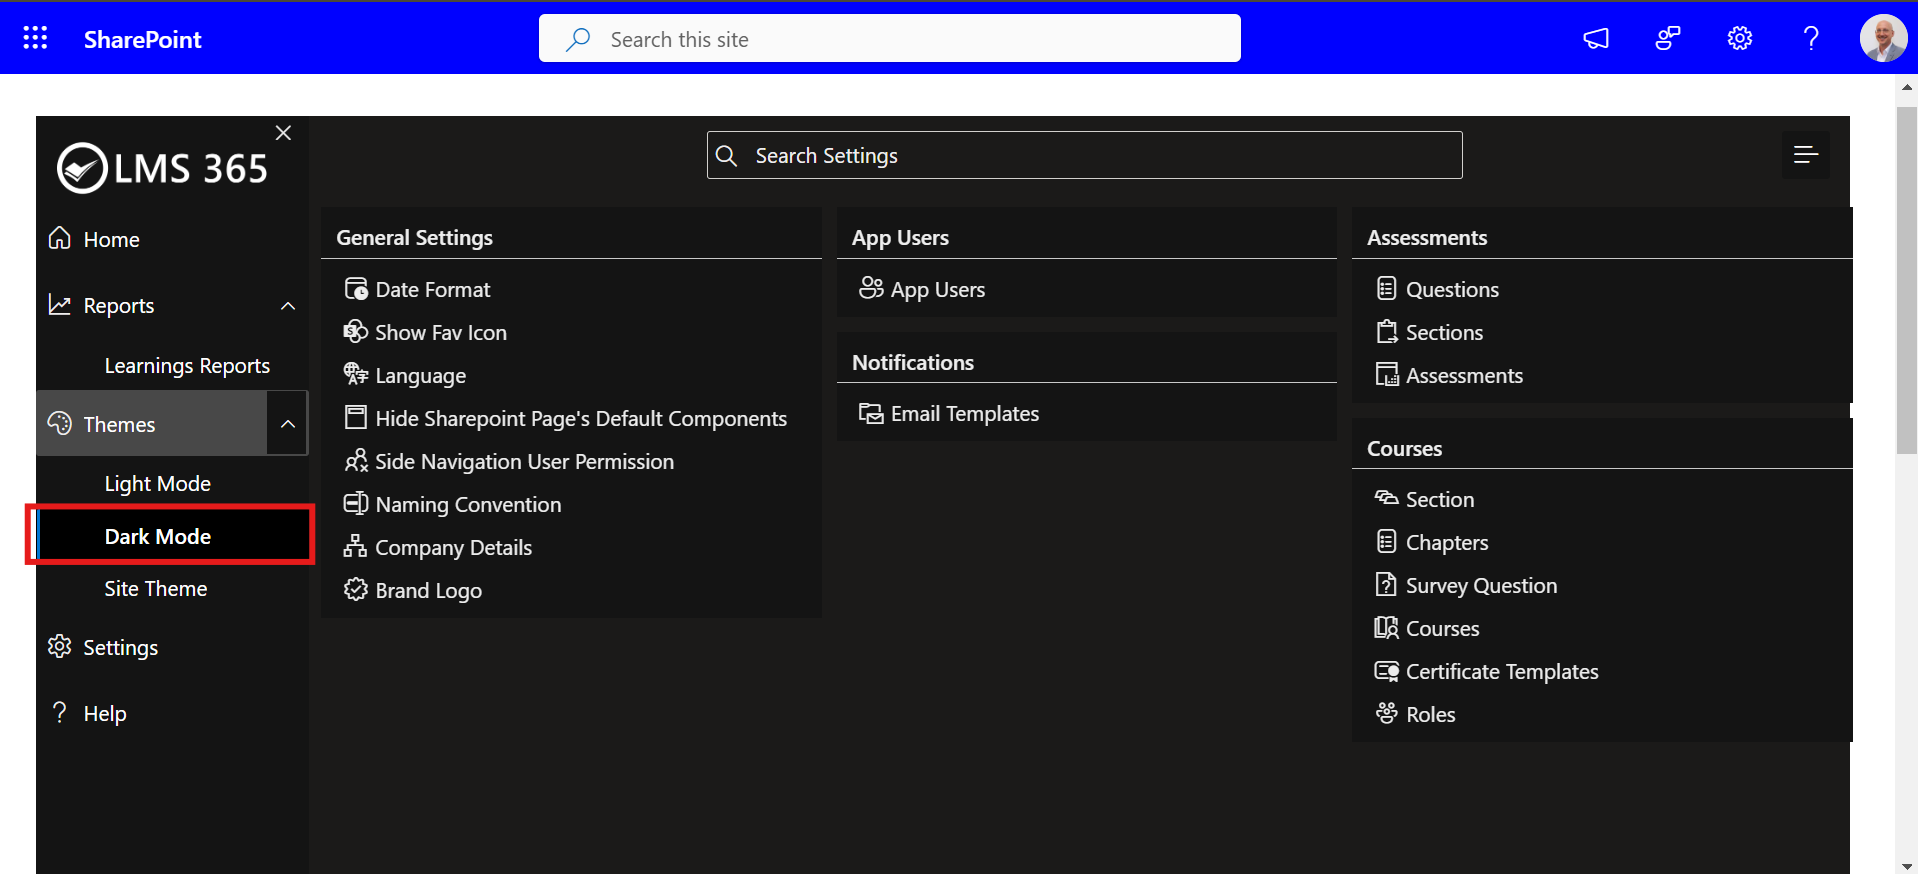Switch to Light Mode theme
The height and width of the screenshot is (874, 1918).
point(157,484)
